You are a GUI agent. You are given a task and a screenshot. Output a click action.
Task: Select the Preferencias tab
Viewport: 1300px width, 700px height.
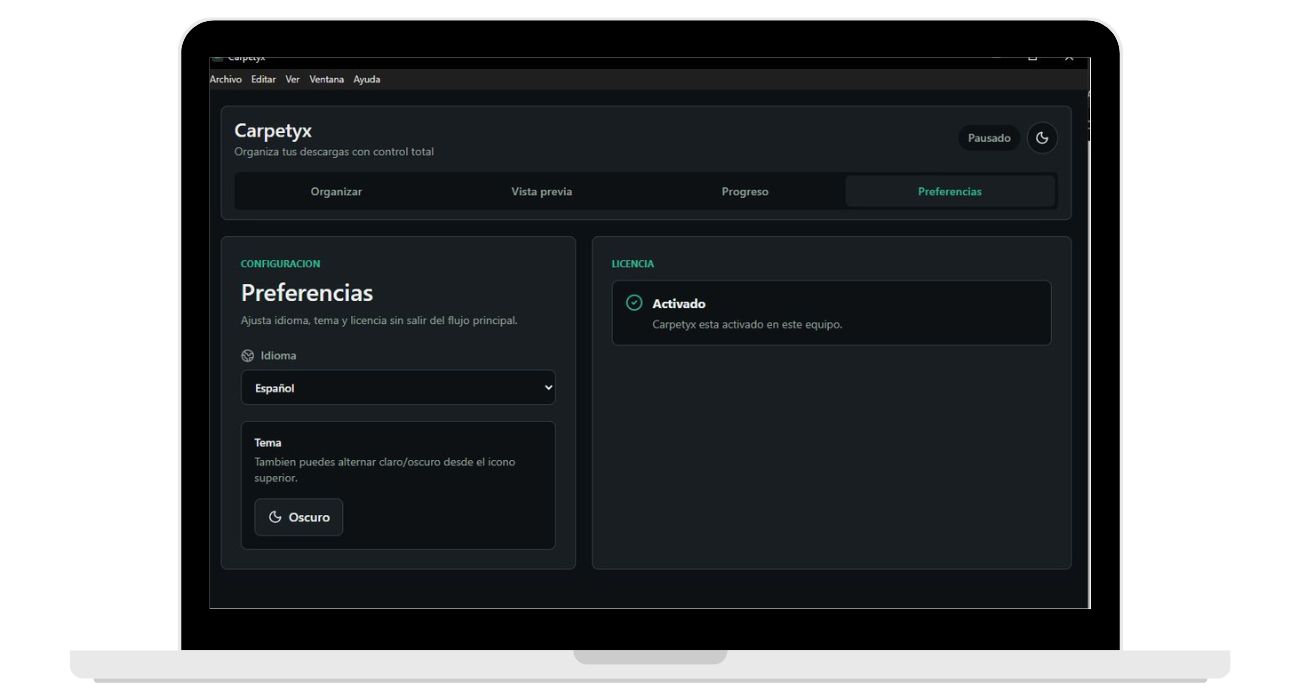click(x=950, y=192)
